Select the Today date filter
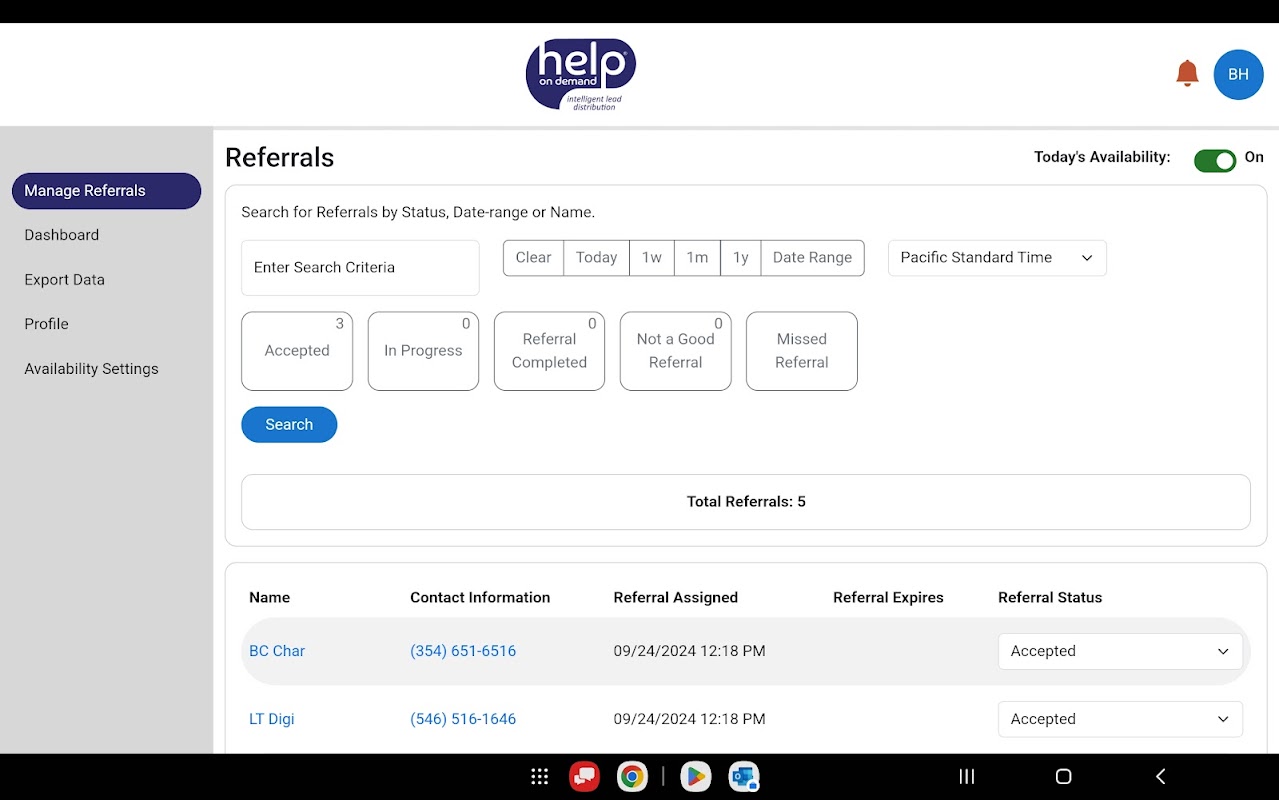 tap(597, 258)
